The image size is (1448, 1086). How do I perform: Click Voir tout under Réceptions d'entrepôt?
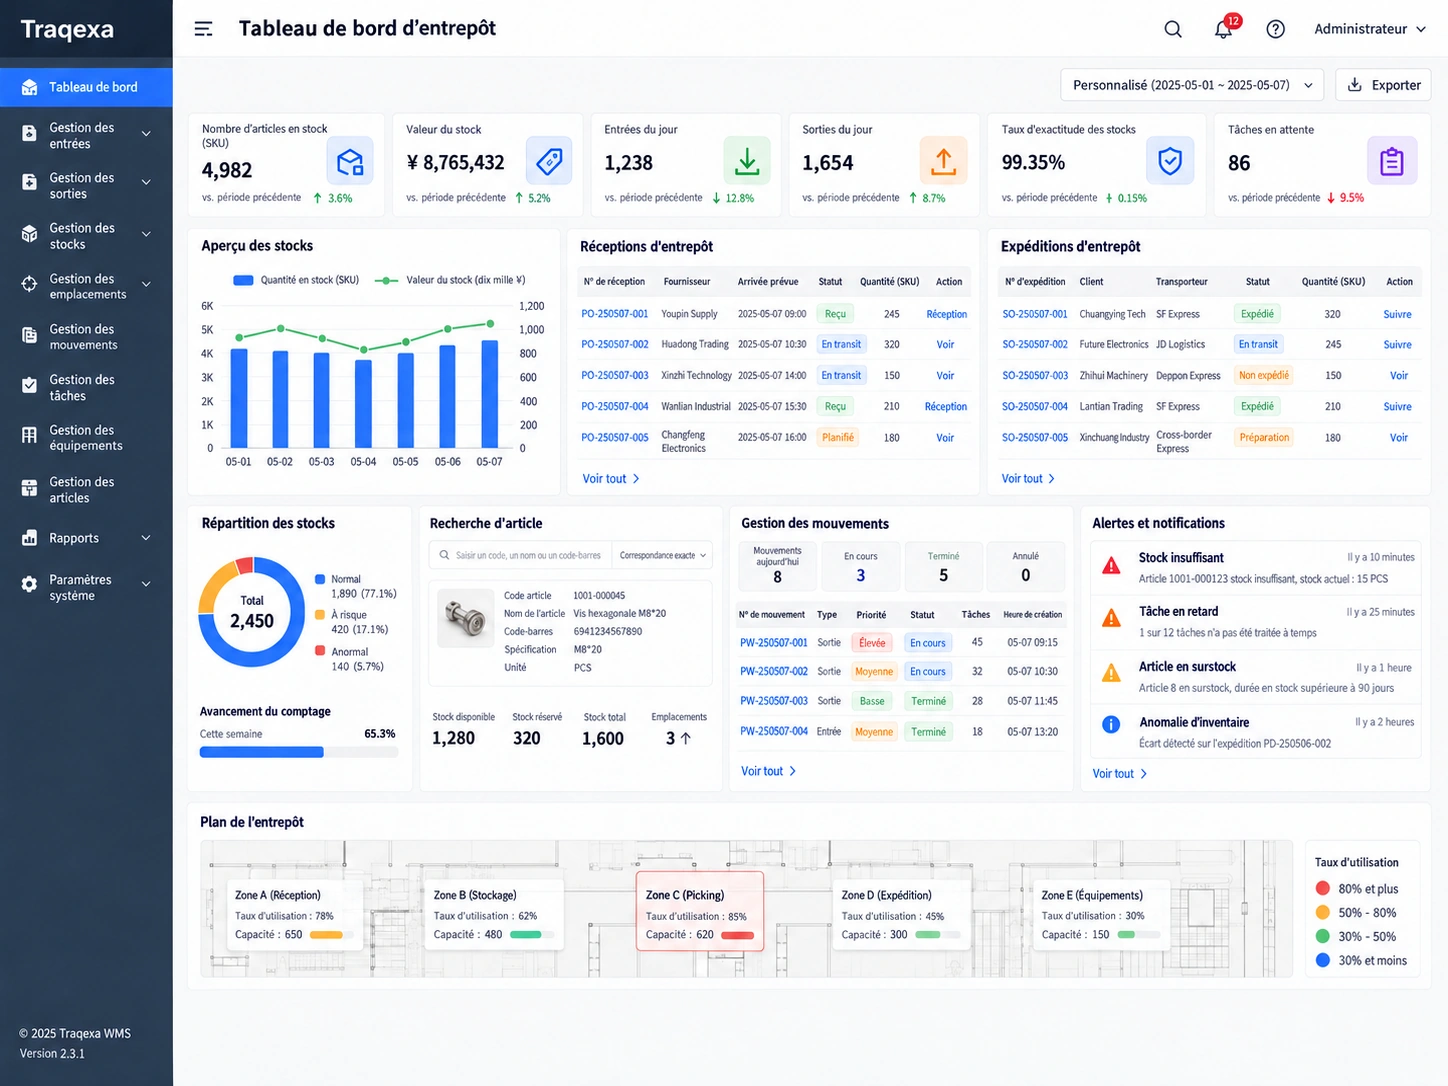[x=611, y=479]
